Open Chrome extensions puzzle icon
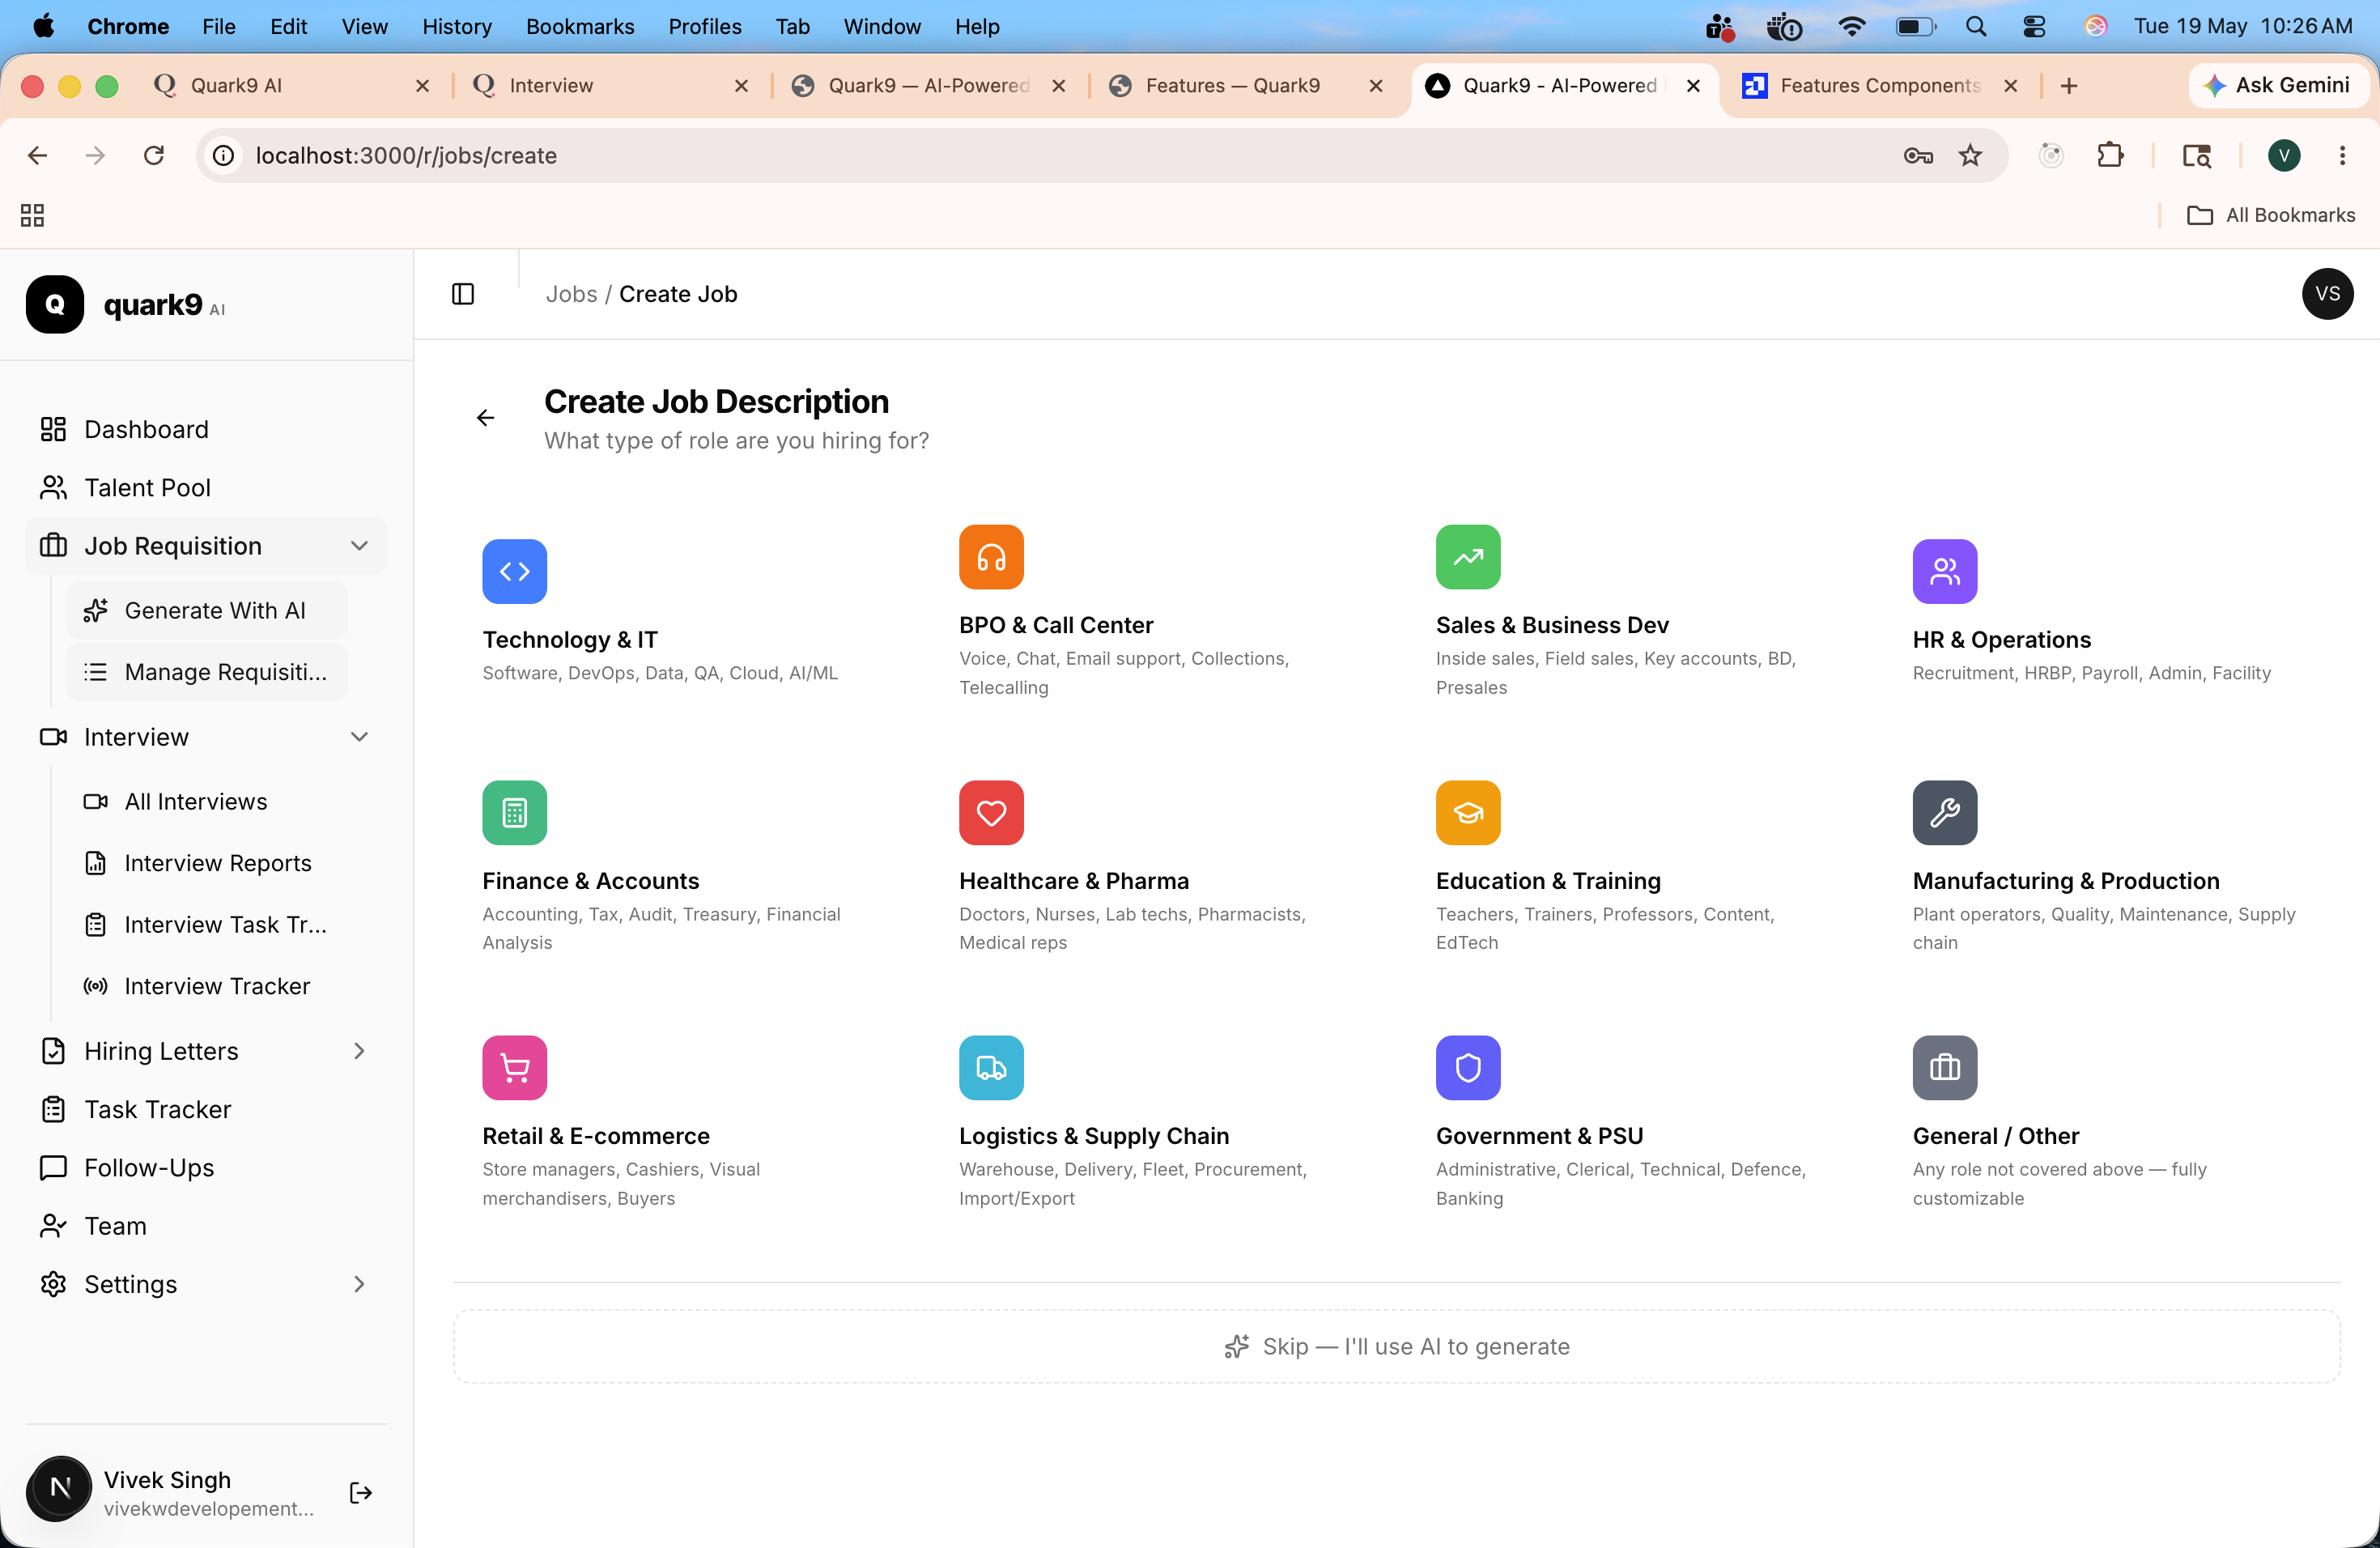2380x1548 pixels. tap(2110, 155)
